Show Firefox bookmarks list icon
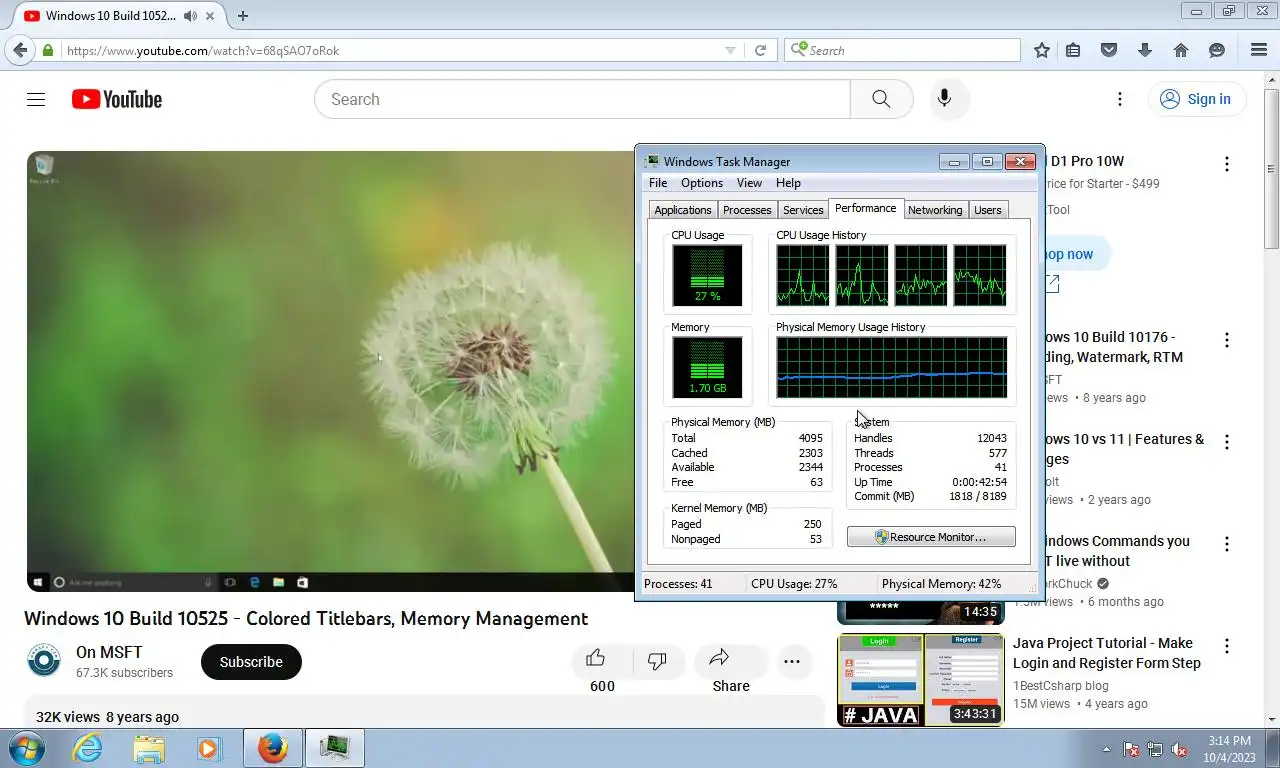This screenshot has height=768, width=1280. click(1073, 50)
